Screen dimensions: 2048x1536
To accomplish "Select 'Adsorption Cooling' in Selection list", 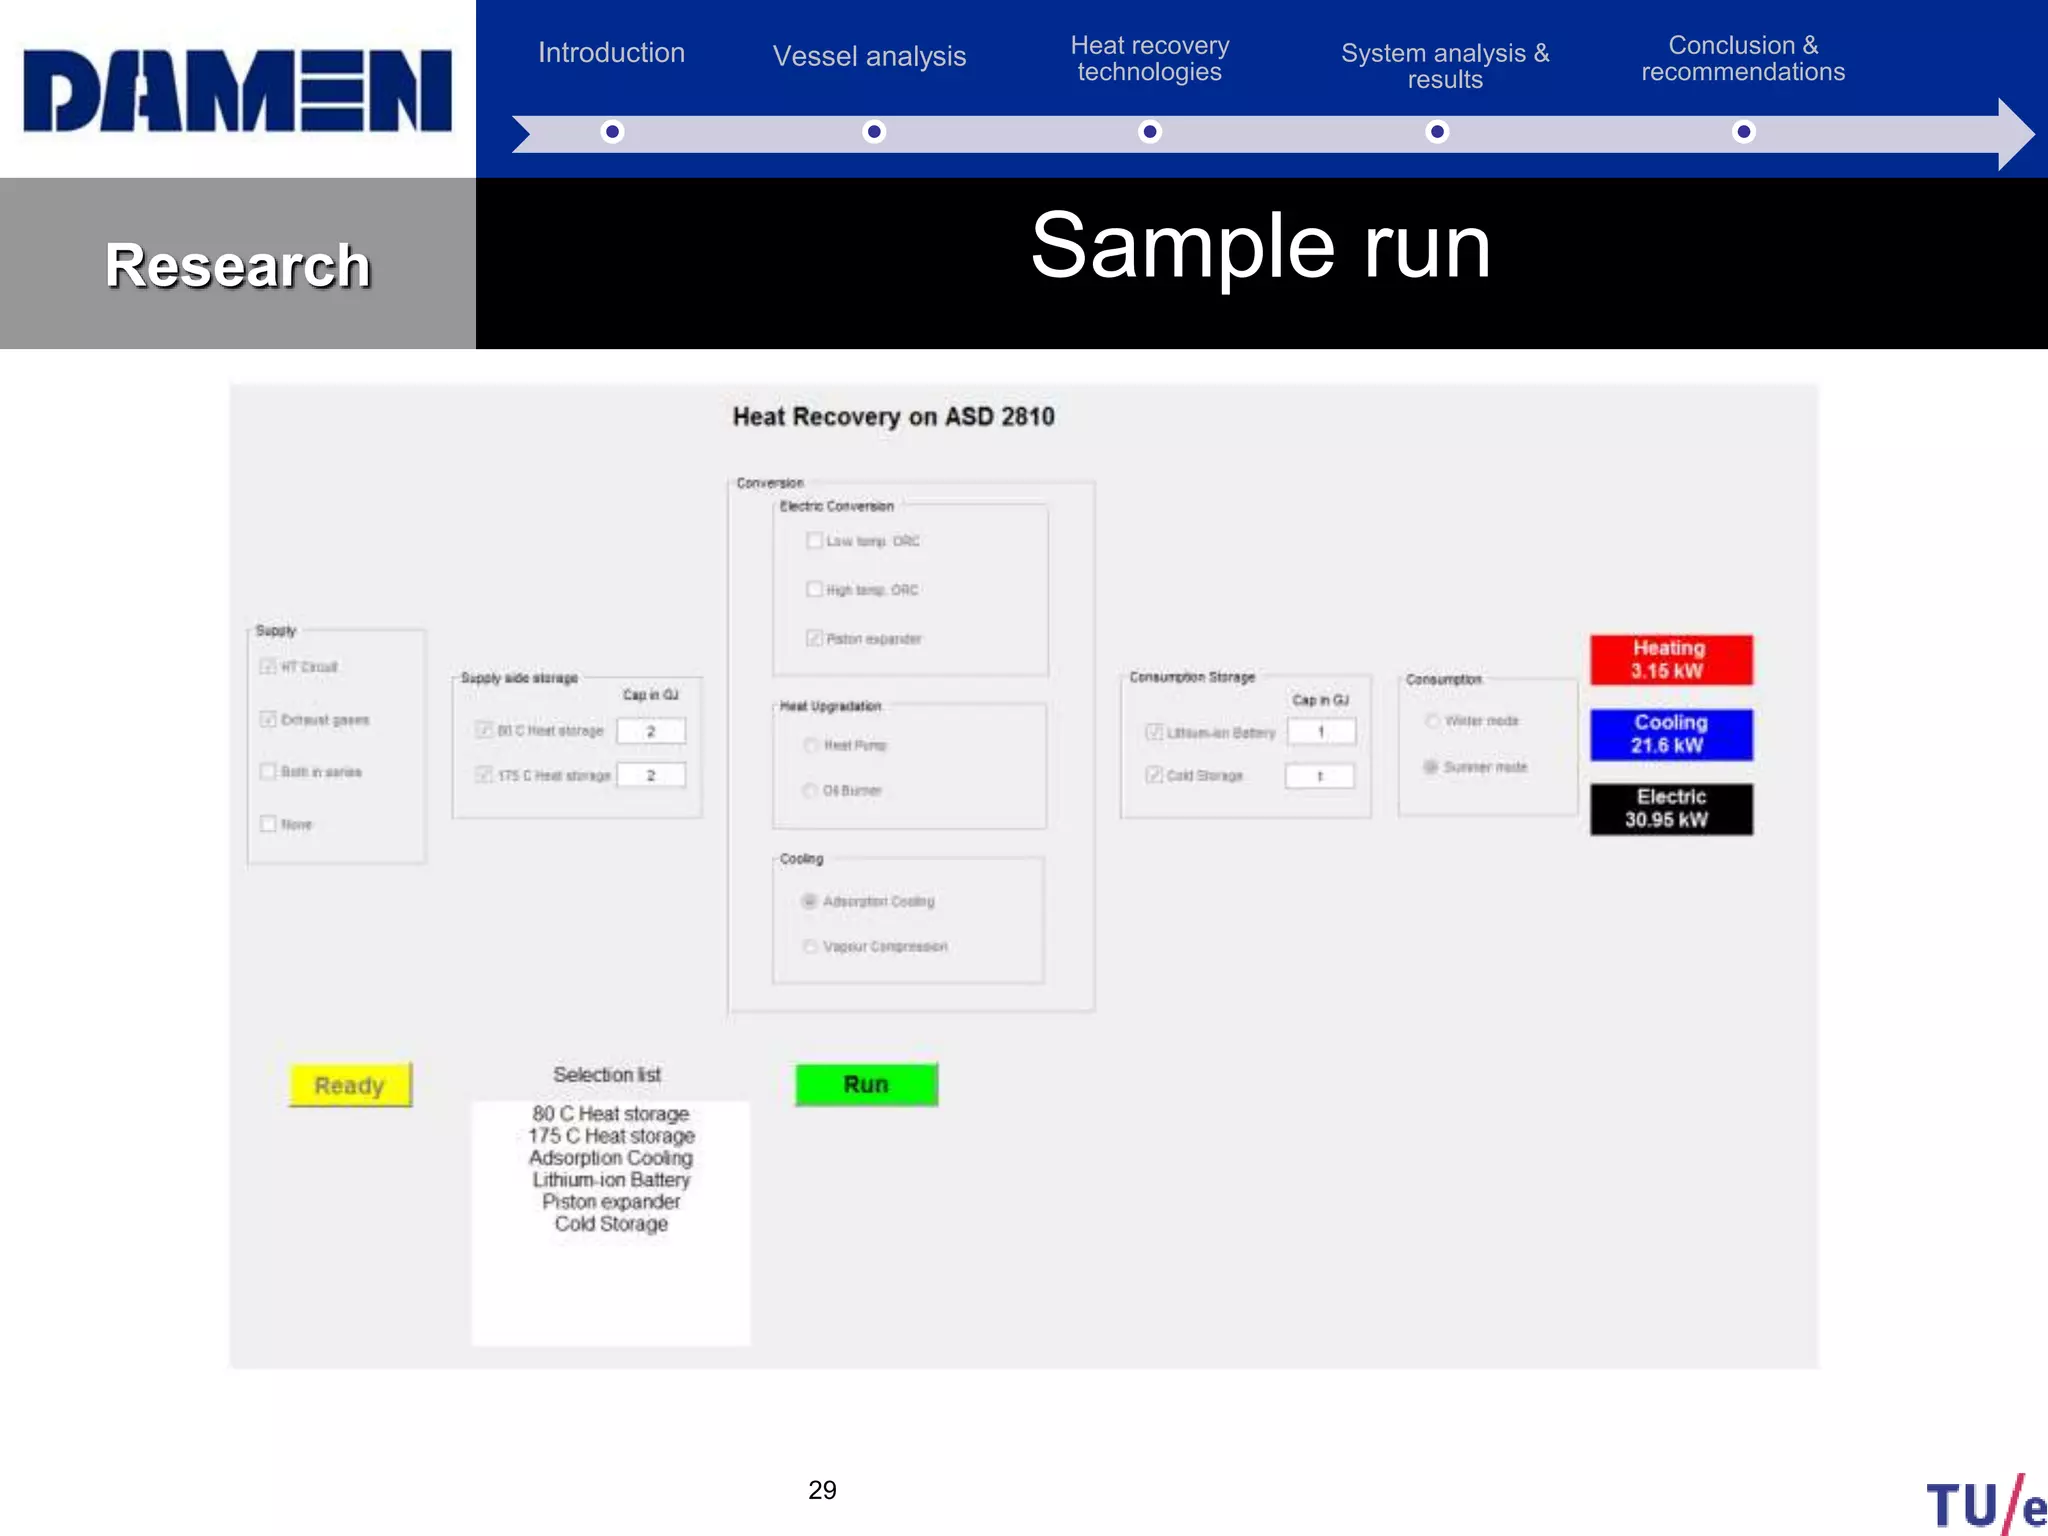I will pos(611,1158).
